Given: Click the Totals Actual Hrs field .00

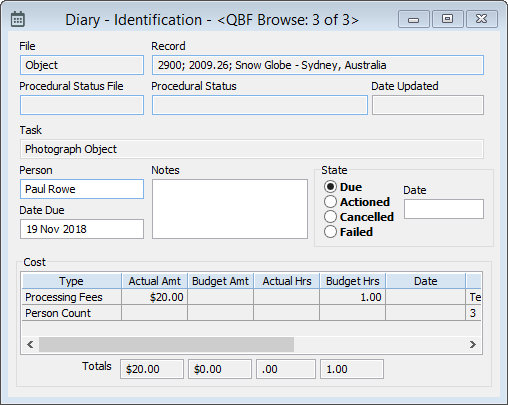Looking at the screenshot, I should point(286,369).
